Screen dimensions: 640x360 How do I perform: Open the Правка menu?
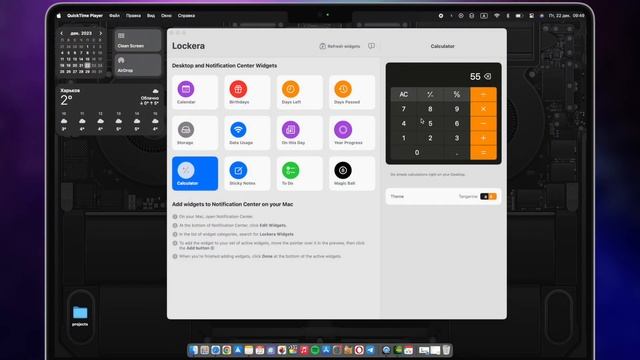tap(133, 16)
